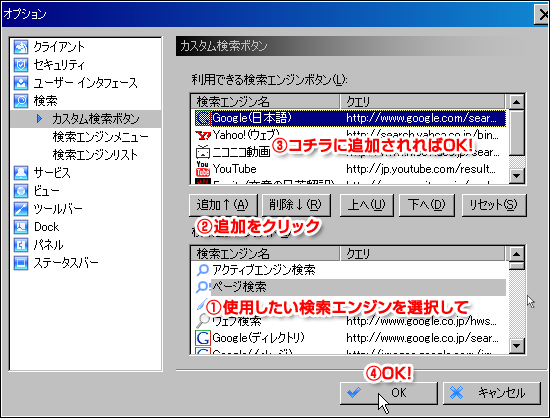The width and height of the screenshot is (550, 418).
Task: Click the YouTube logo icon
Action: [202, 169]
